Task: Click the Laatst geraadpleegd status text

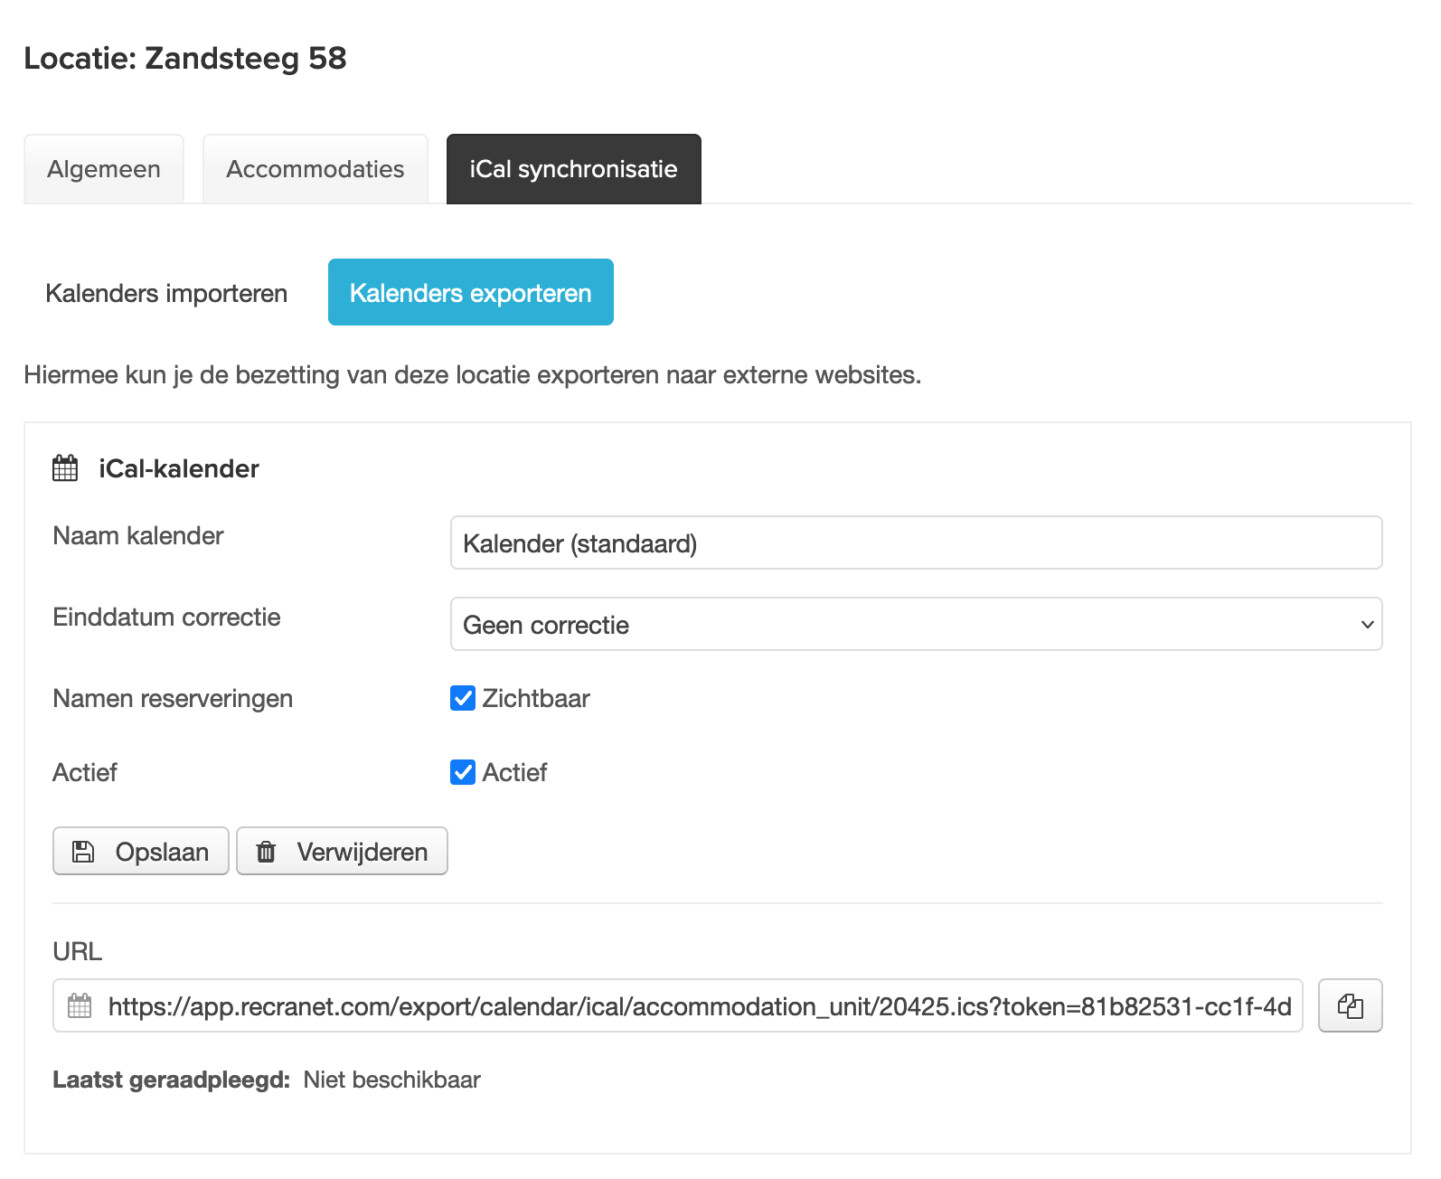Action: pyautogui.click(x=266, y=1080)
